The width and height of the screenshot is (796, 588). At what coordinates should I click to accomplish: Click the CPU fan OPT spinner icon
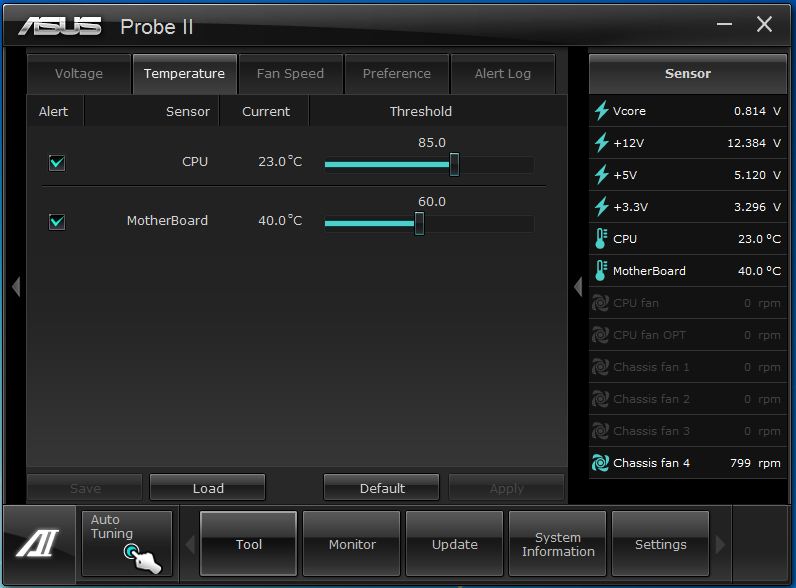pyautogui.click(x=600, y=335)
